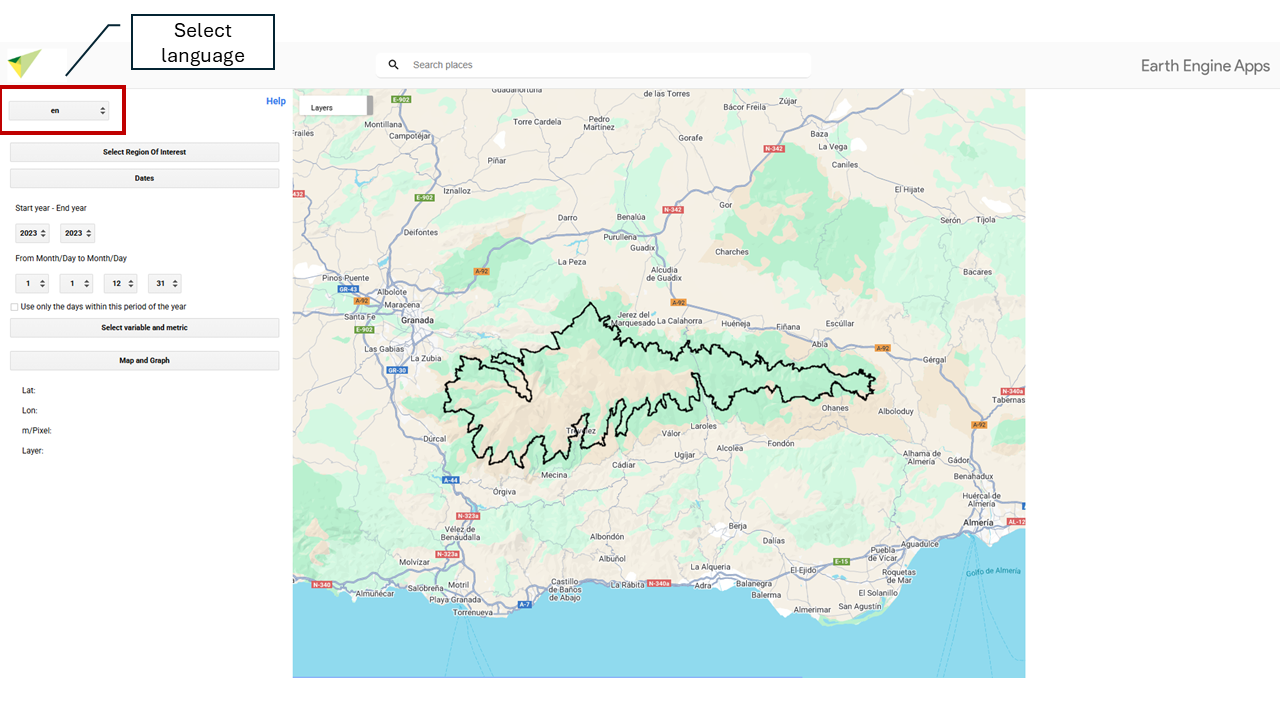Enable 'Use only the days within this period'
The height and width of the screenshot is (720, 1280).
[14, 307]
